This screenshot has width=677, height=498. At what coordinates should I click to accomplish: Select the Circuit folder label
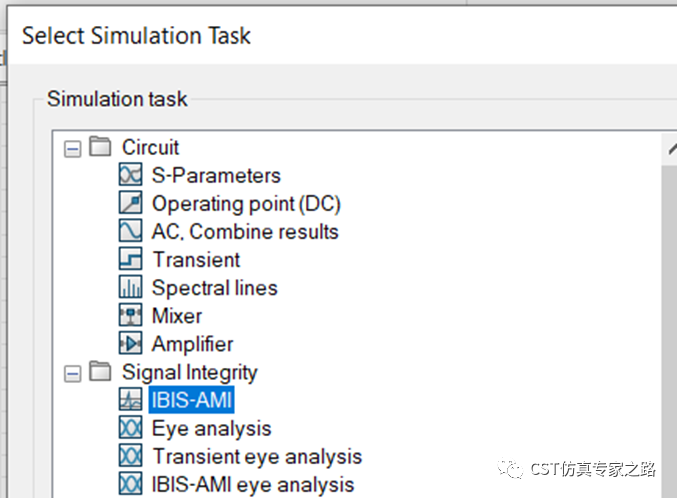(150, 147)
